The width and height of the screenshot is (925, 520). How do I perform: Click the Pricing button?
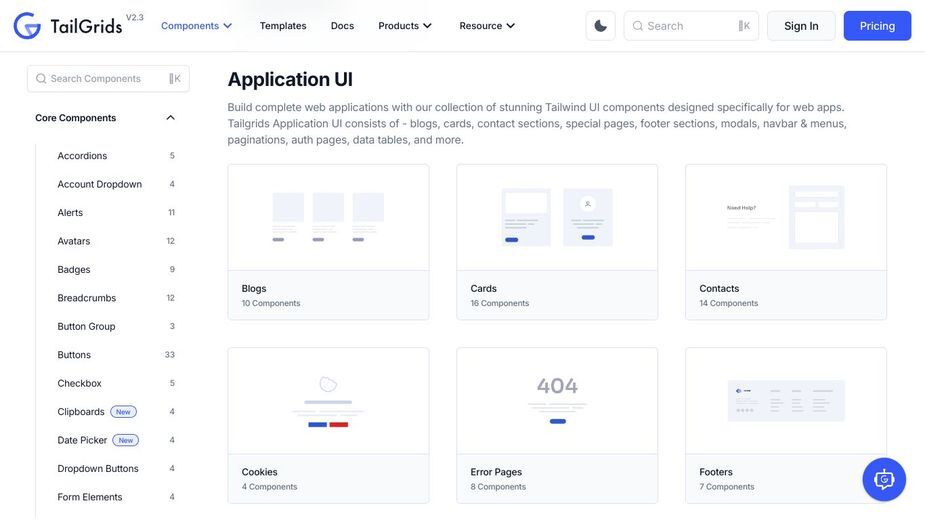tap(877, 26)
